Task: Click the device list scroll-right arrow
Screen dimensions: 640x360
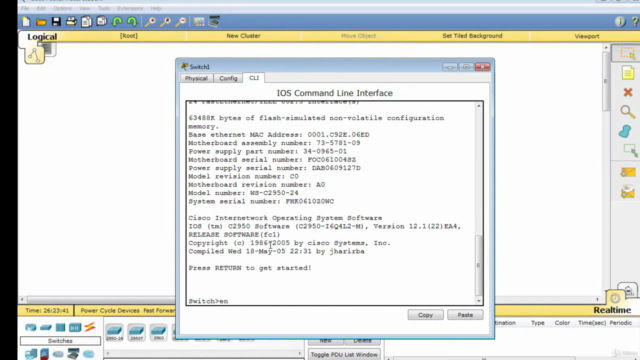Action: tap(300, 353)
